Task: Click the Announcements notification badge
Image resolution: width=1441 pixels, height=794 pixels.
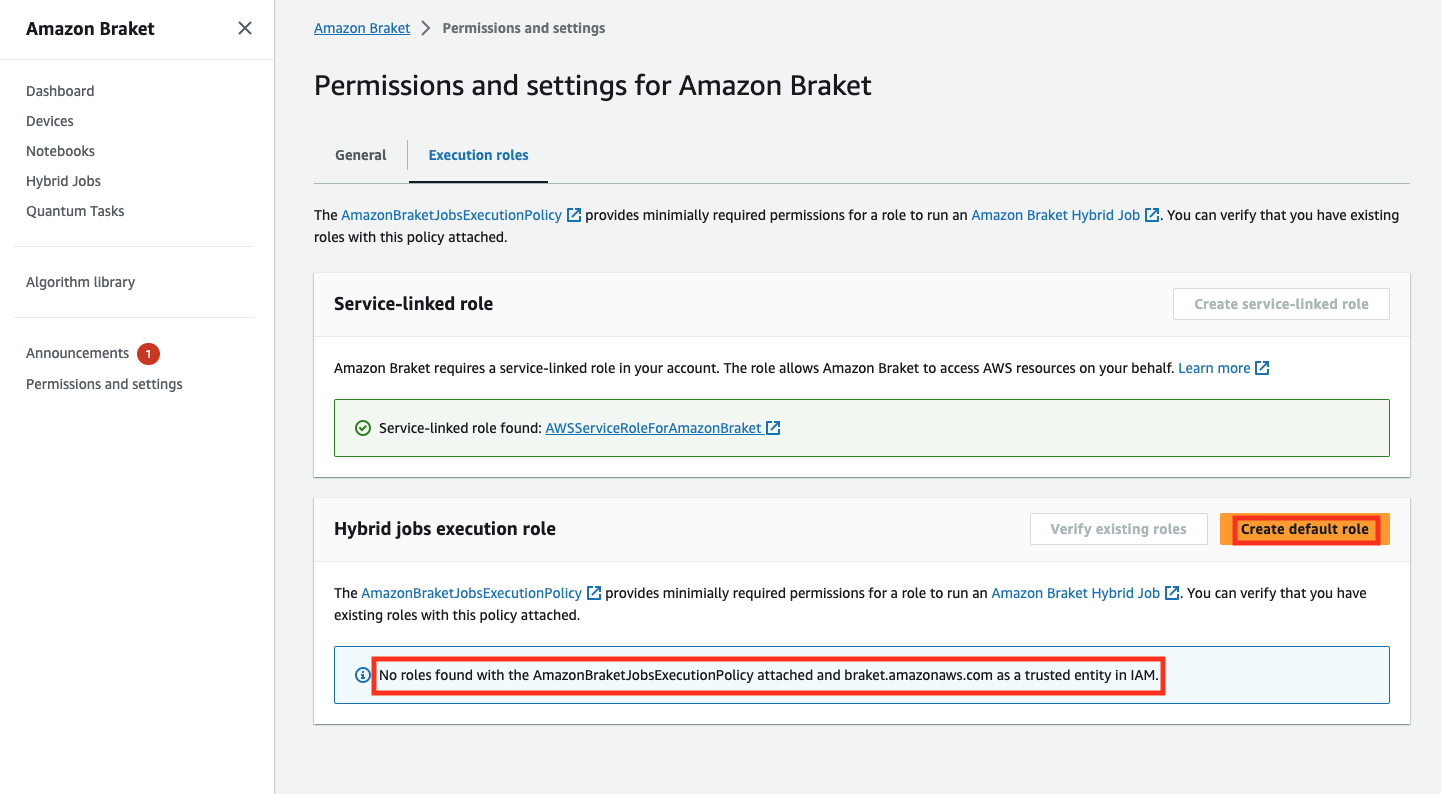Action: point(148,353)
